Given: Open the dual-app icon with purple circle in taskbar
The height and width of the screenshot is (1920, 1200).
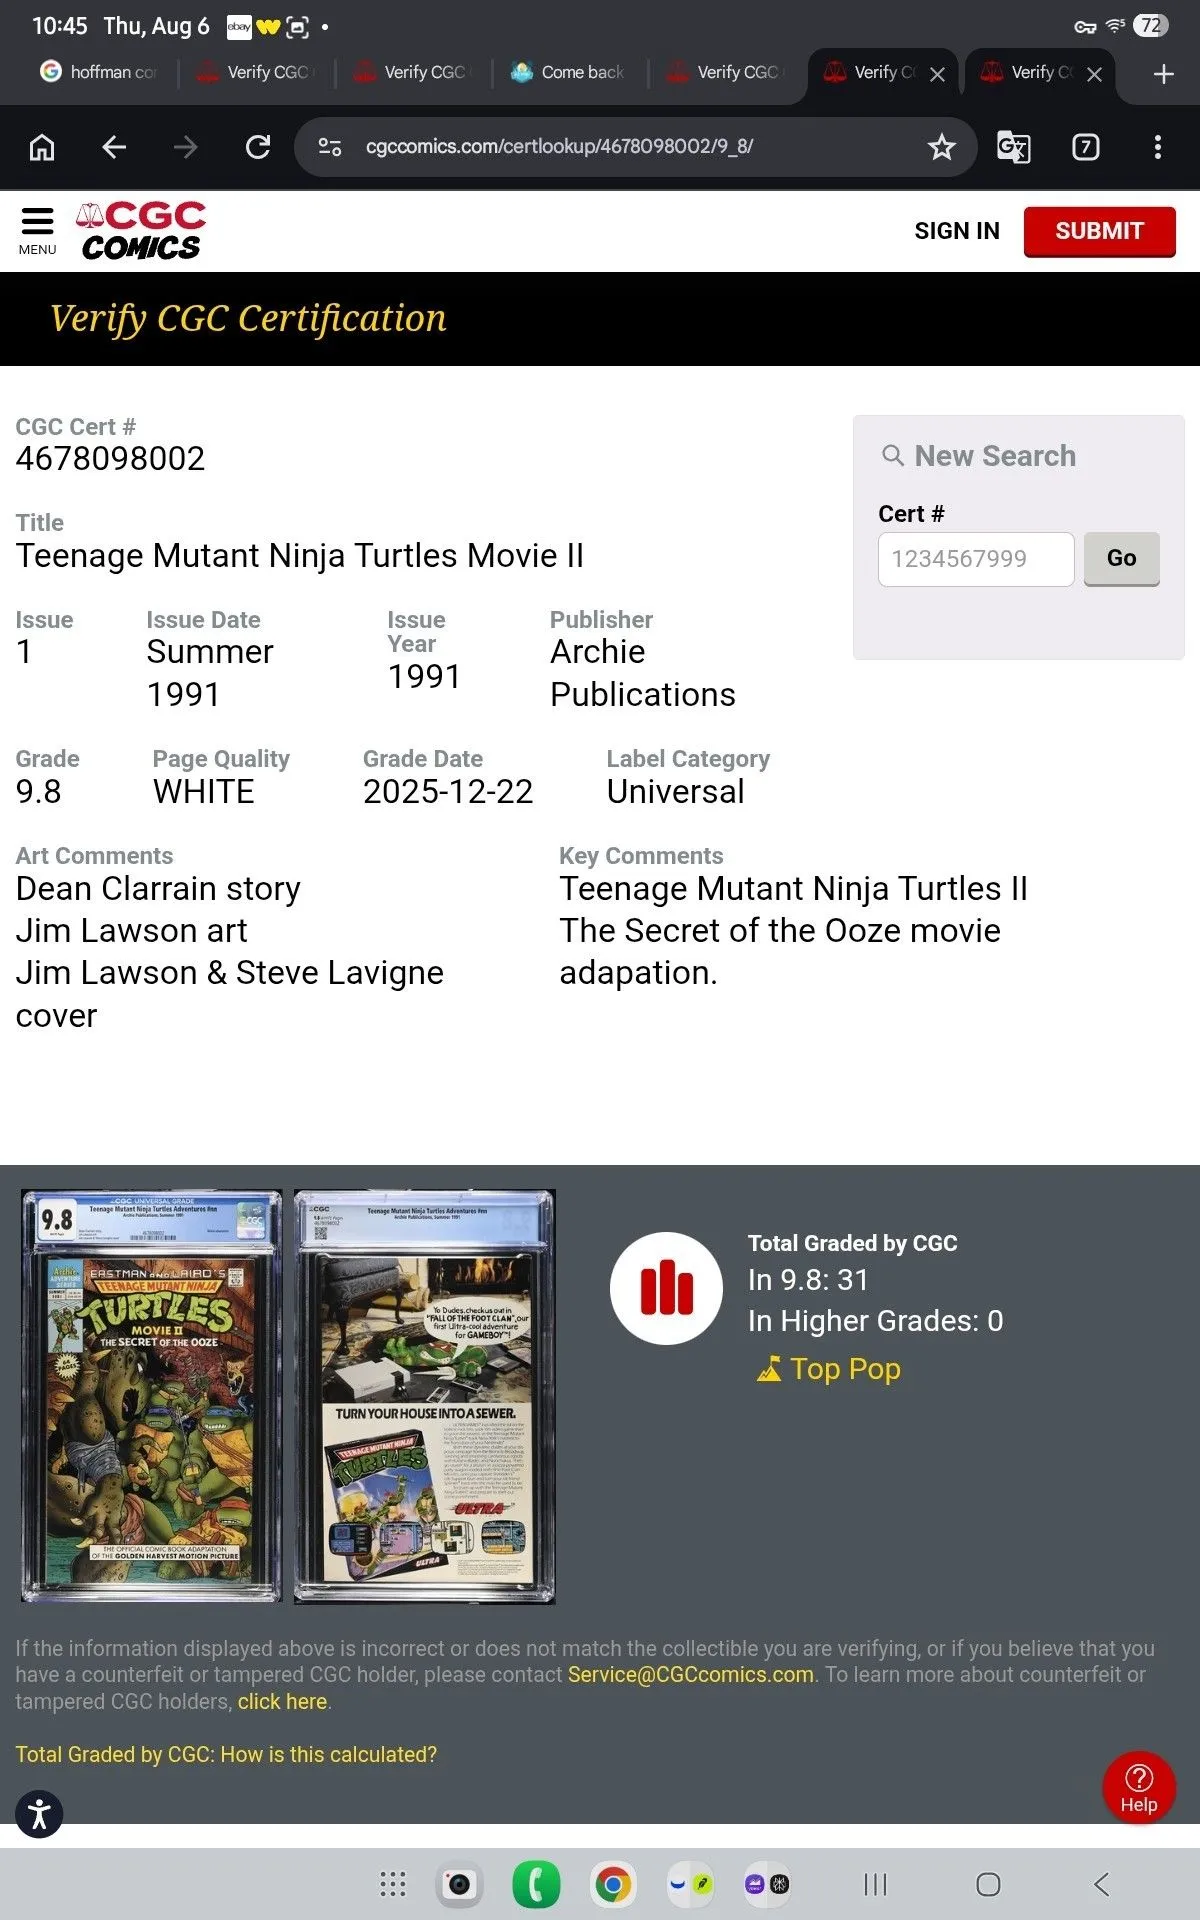Looking at the screenshot, I should click(767, 1884).
